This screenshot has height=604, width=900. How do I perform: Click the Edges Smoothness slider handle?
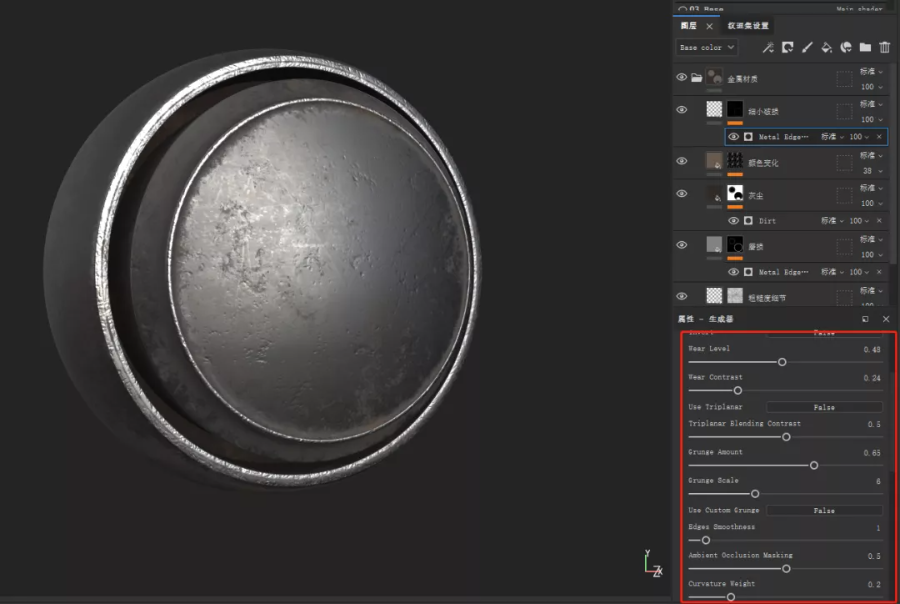click(x=706, y=540)
